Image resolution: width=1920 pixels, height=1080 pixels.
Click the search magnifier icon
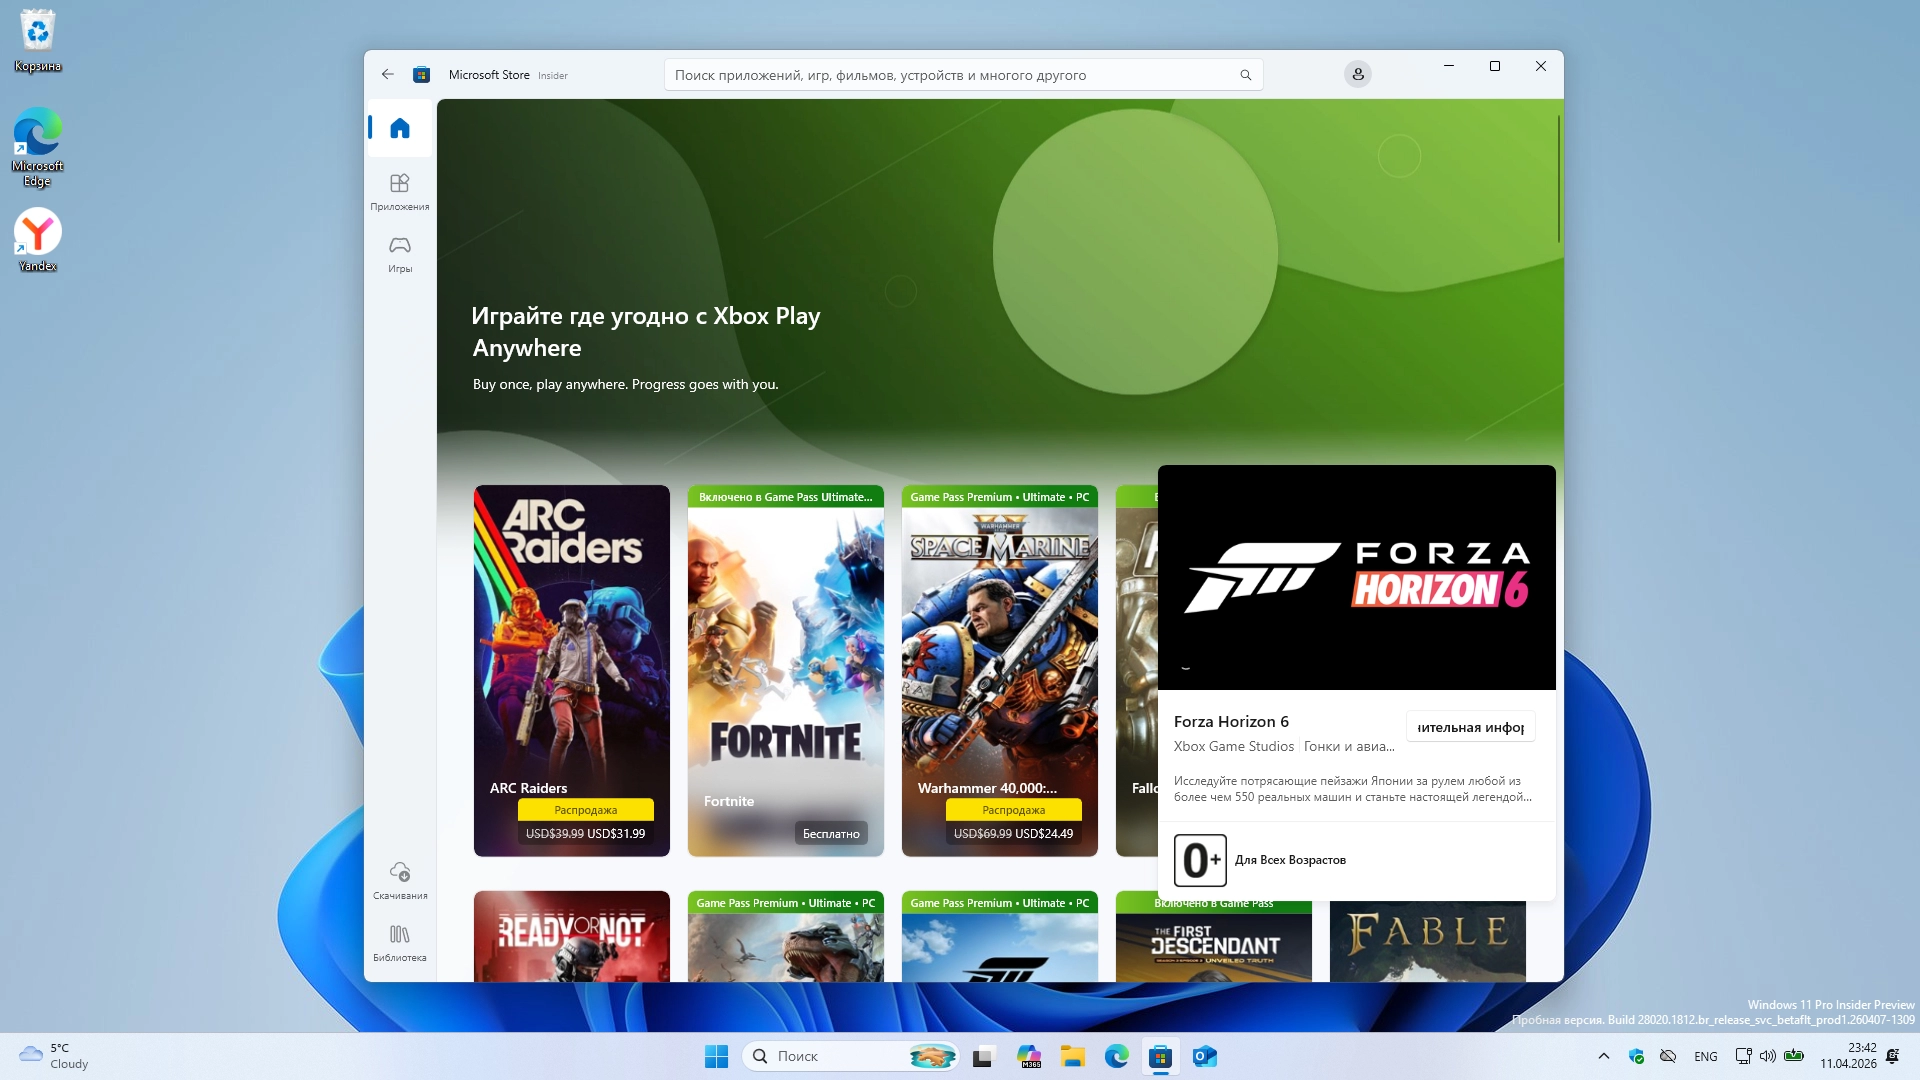coord(1245,75)
